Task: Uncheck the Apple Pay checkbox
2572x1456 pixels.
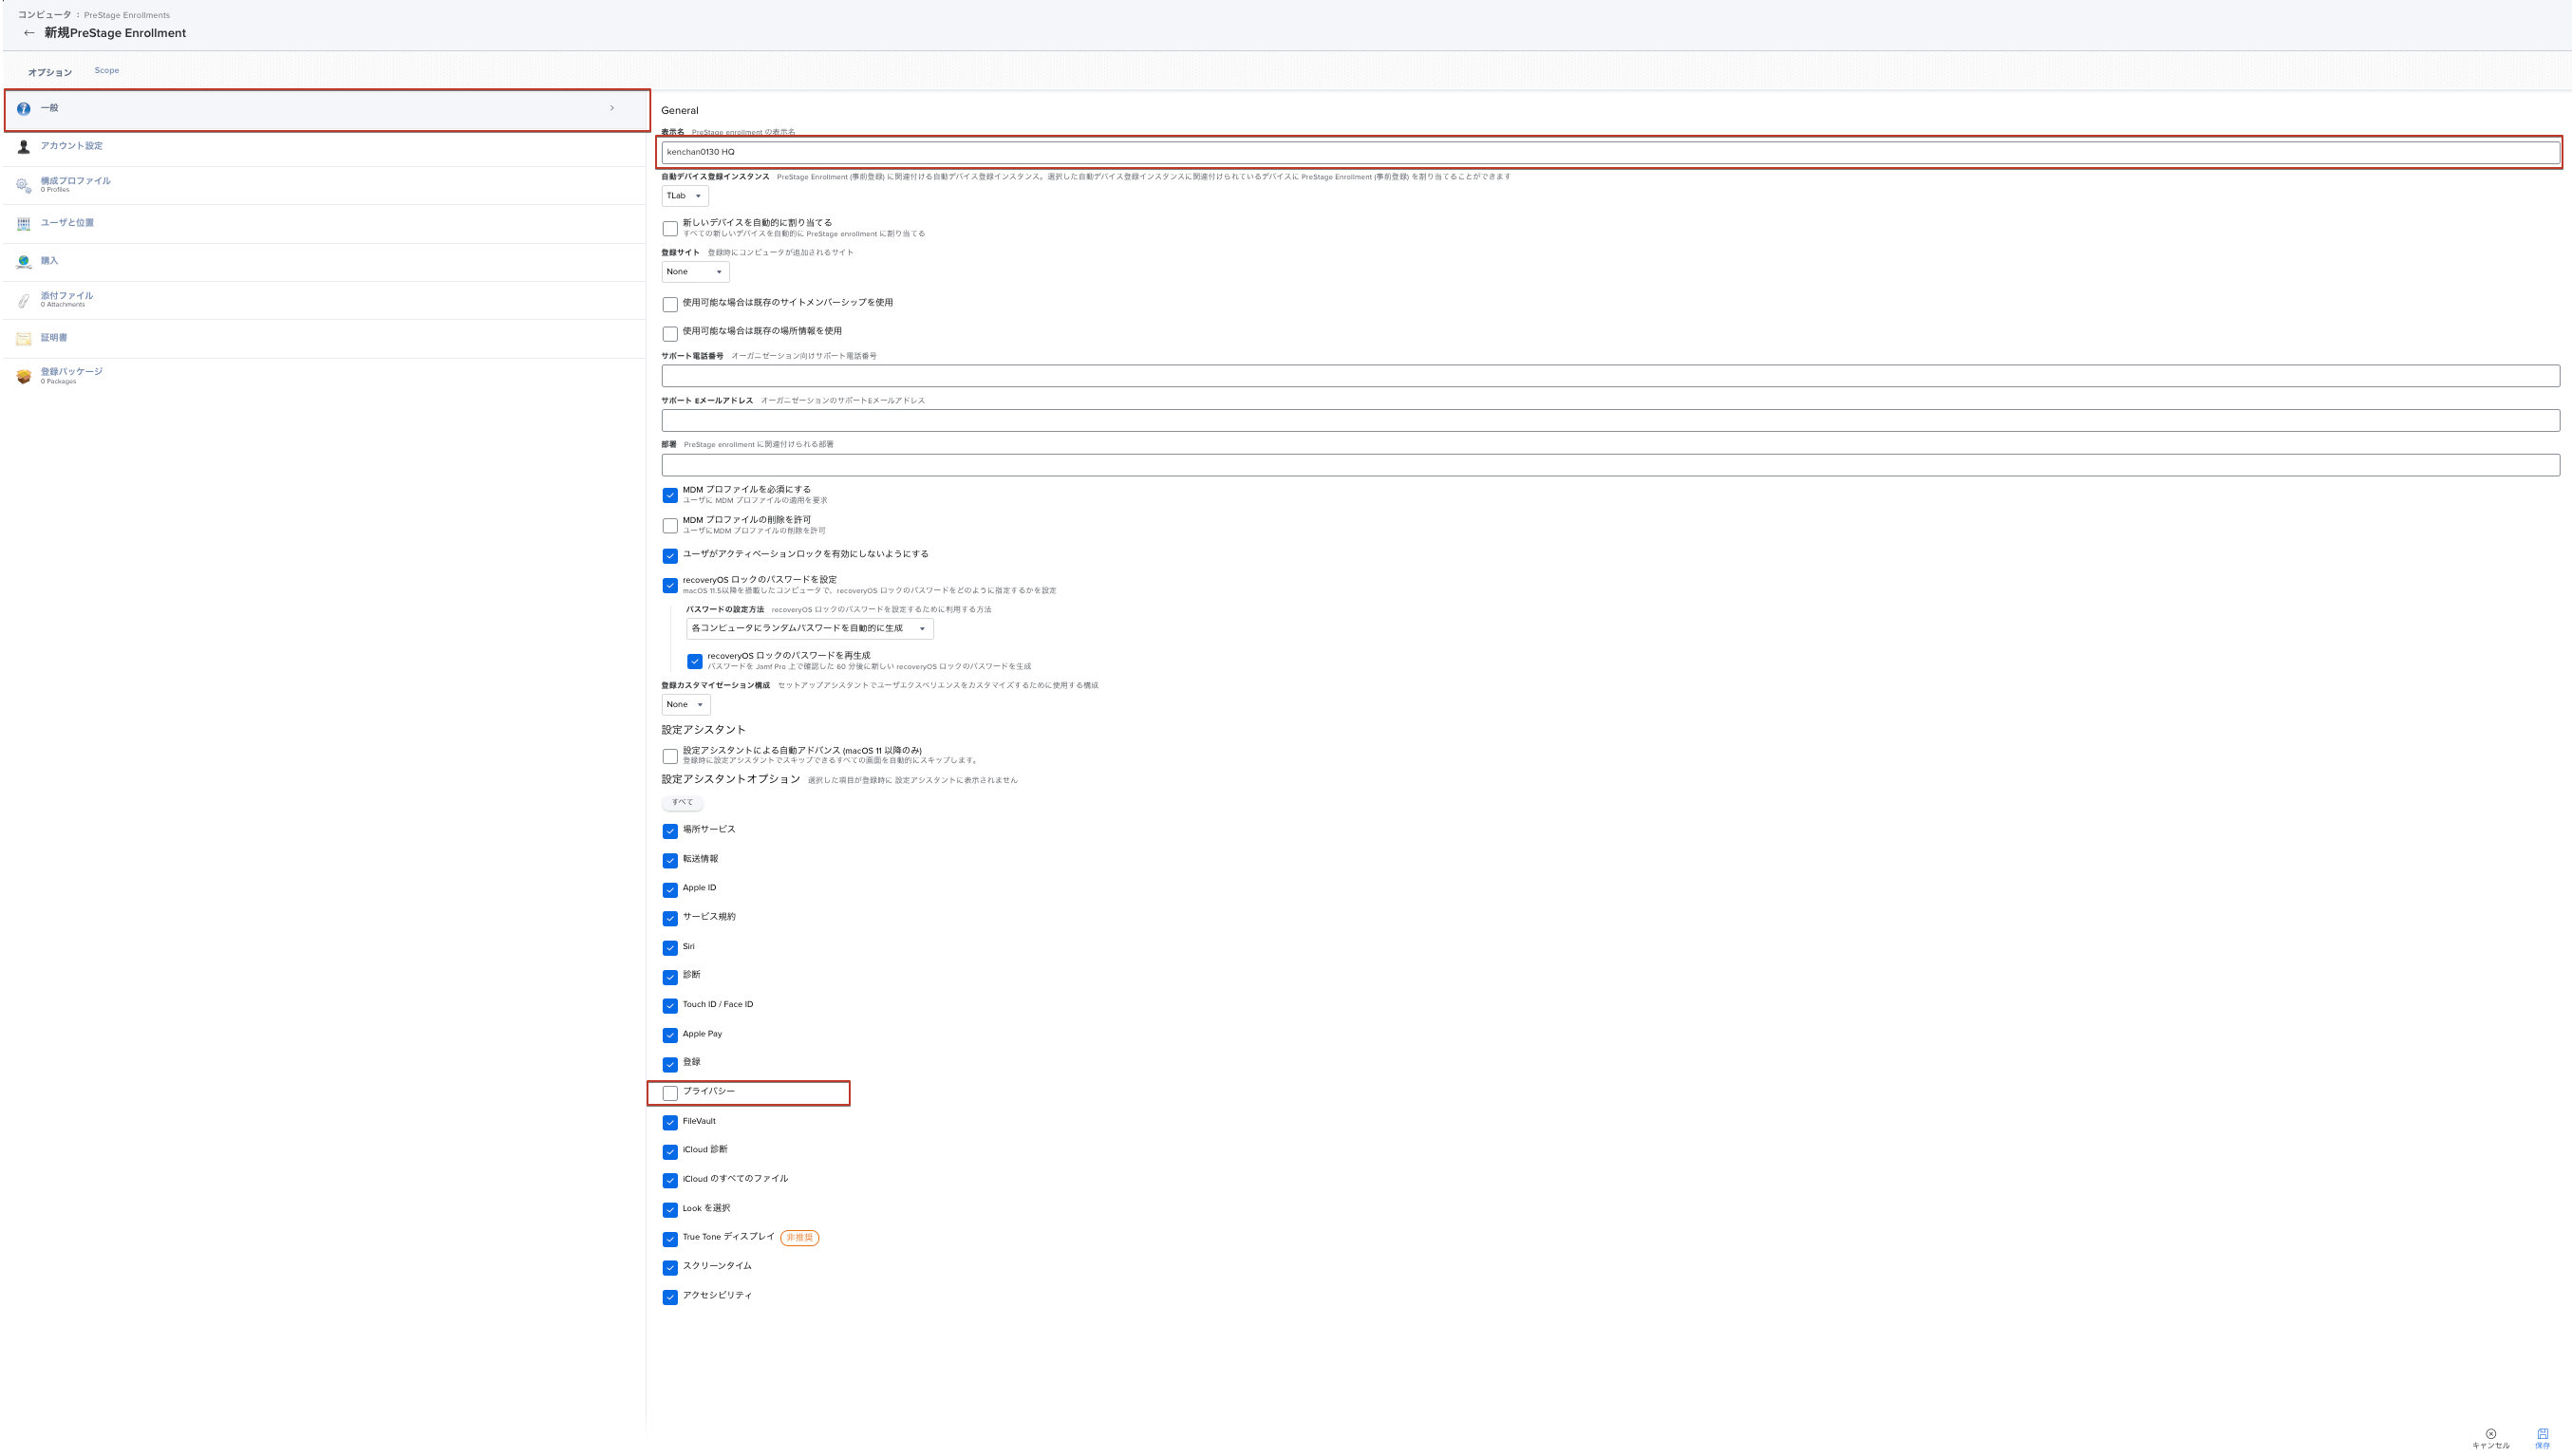Action: (670, 1036)
